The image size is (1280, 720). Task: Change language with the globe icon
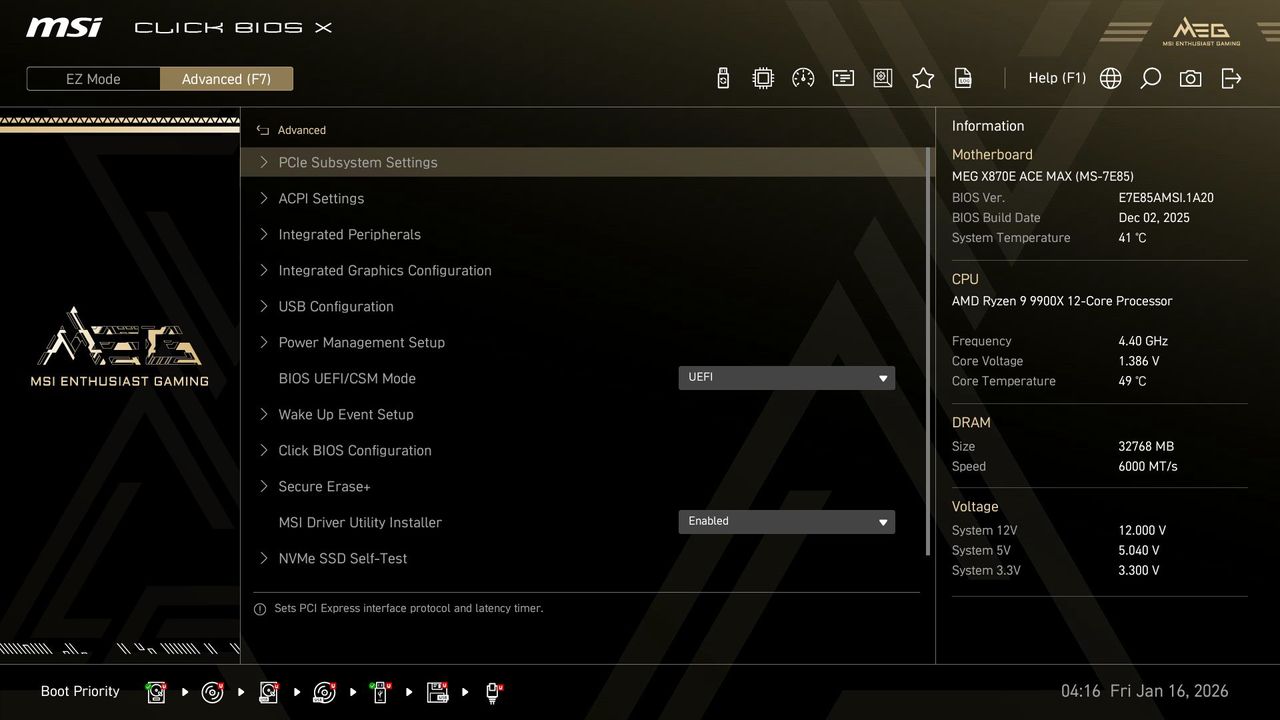(x=1110, y=78)
